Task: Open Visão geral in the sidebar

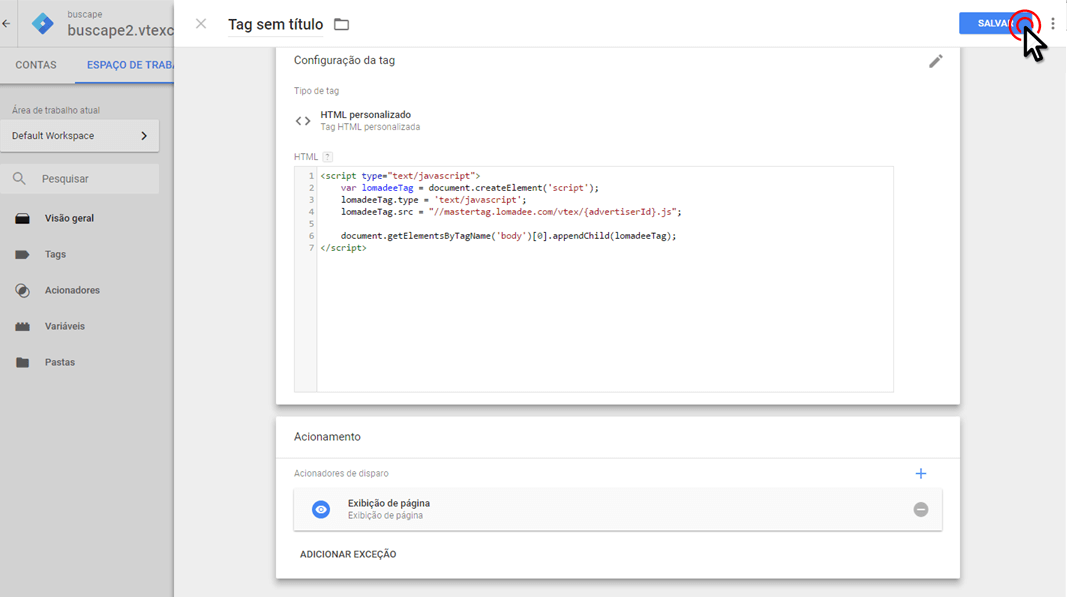Action: click(69, 219)
